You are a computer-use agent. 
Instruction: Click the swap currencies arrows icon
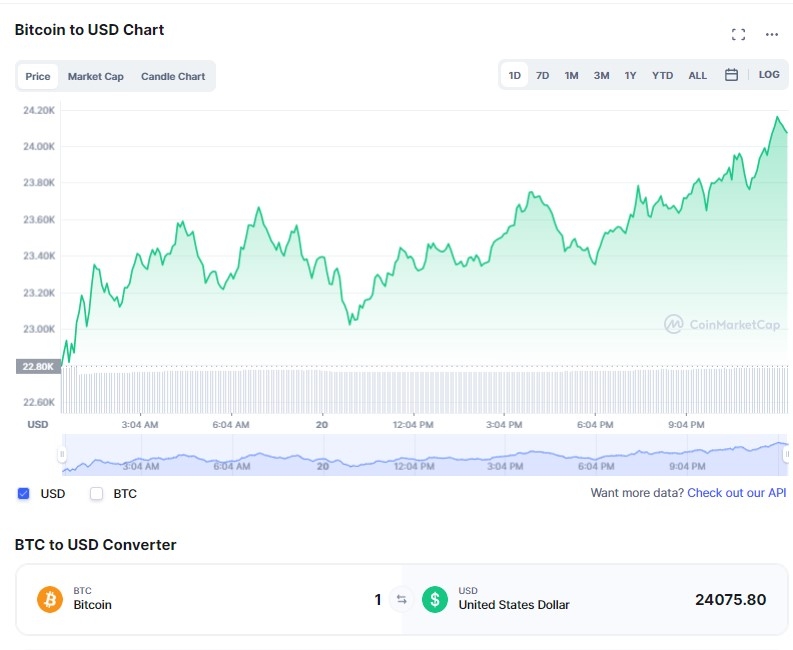pos(401,600)
